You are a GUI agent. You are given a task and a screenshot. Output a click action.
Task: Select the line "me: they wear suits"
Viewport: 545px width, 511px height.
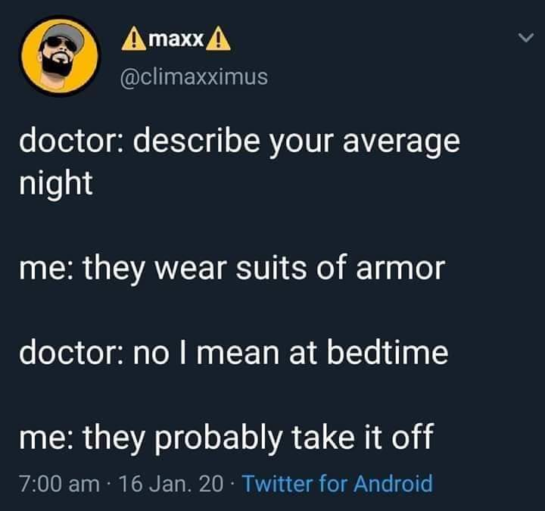click(163, 268)
